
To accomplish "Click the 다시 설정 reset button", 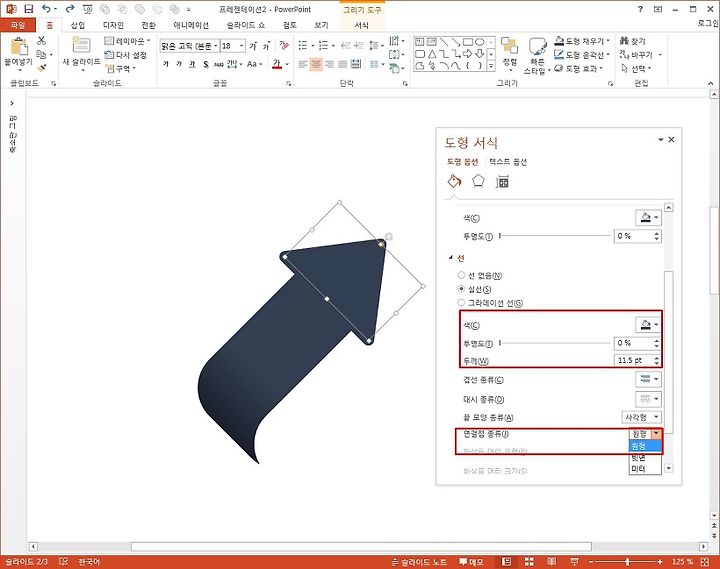I will 126,55.
